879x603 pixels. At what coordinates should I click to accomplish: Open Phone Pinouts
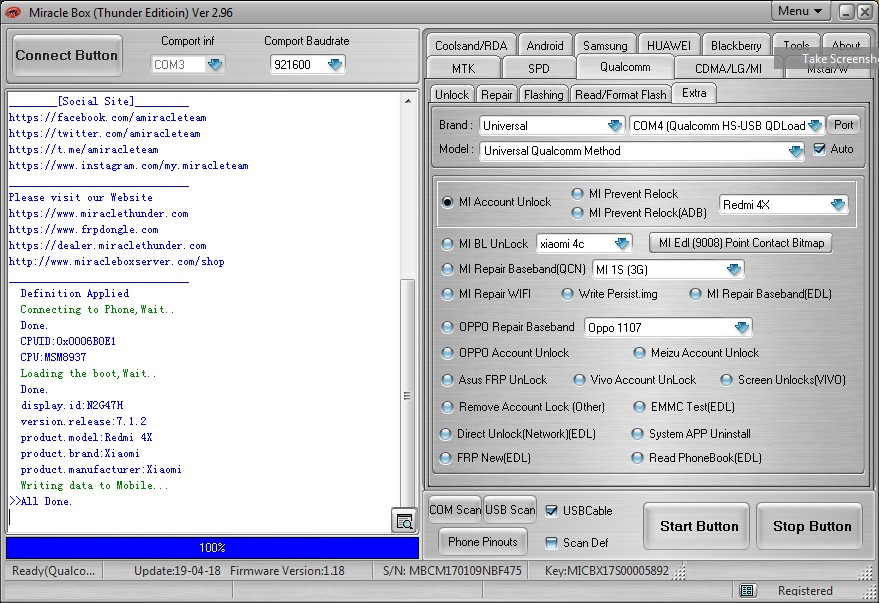(x=483, y=542)
